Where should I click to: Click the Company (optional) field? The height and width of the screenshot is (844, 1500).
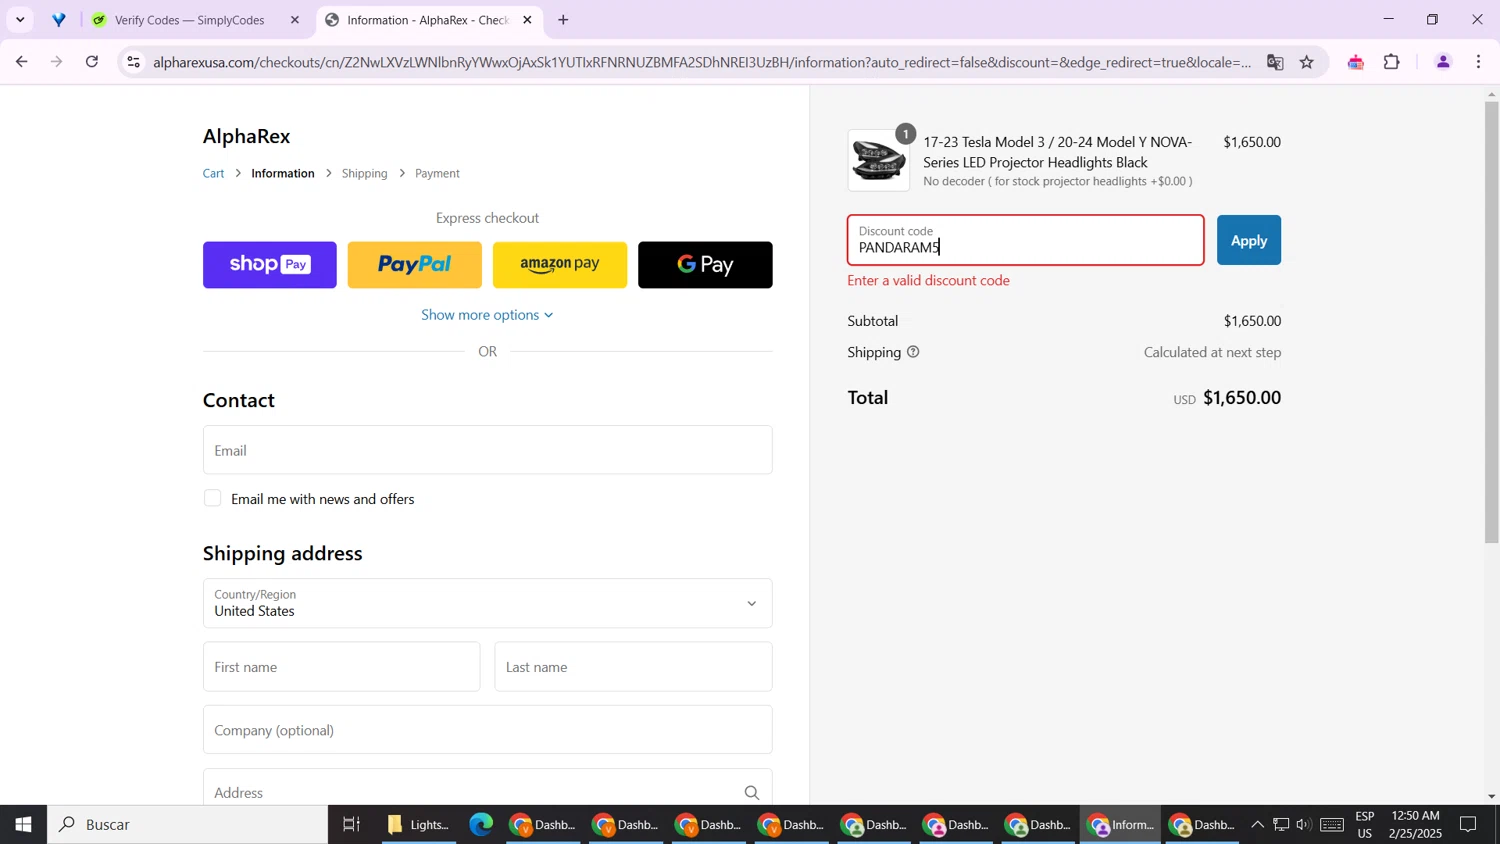click(x=488, y=730)
